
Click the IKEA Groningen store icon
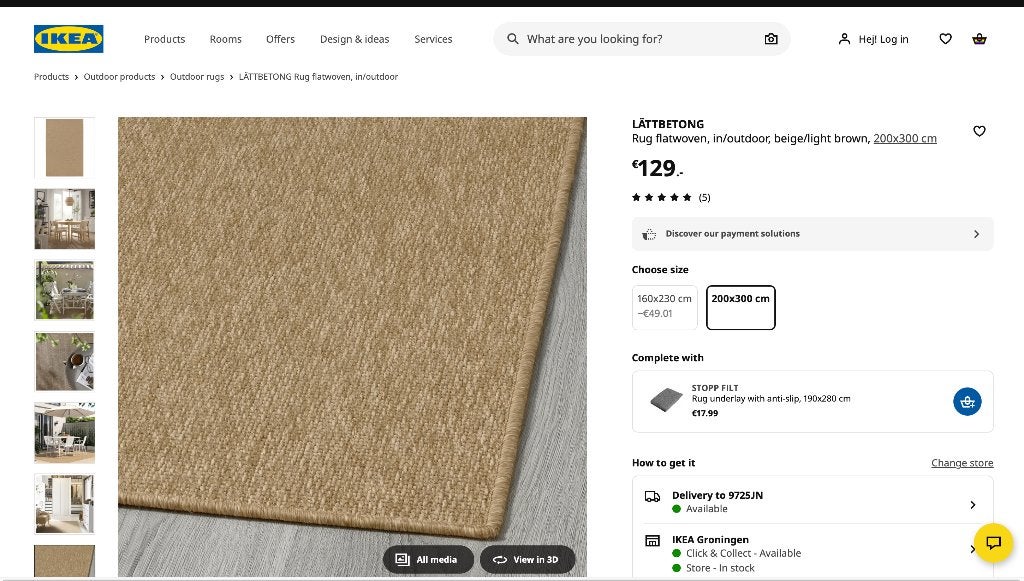(652, 541)
